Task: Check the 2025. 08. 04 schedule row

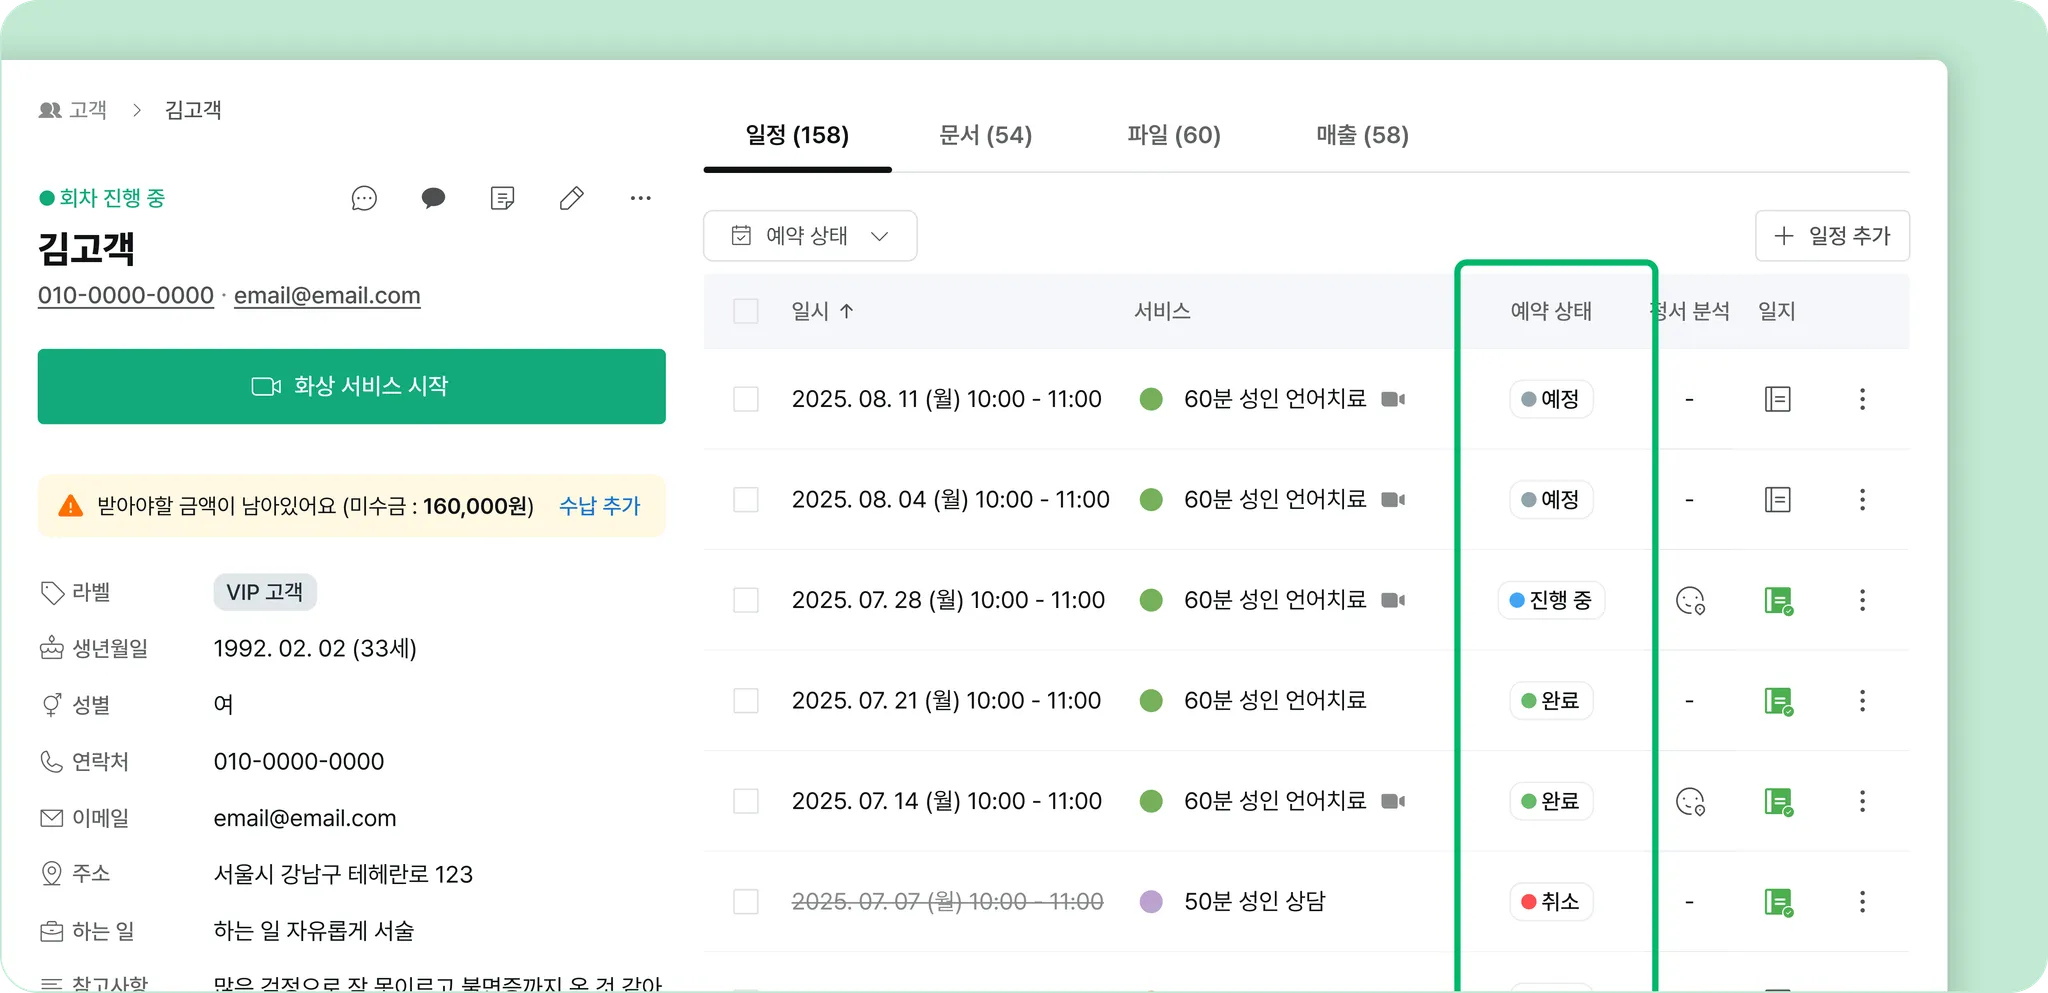Action: [x=746, y=499]
